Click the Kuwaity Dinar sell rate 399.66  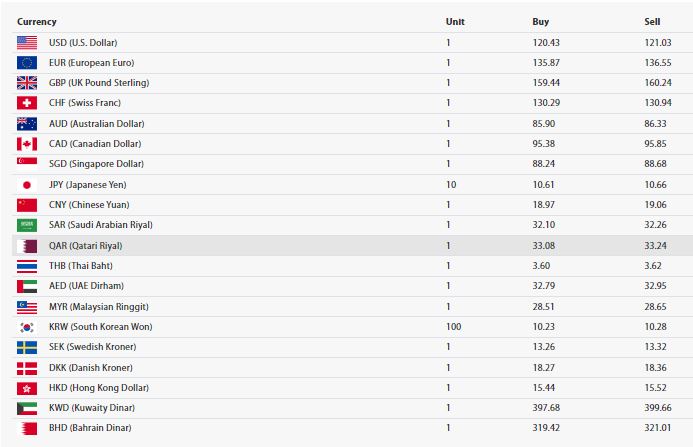click(x=658, y=408)
